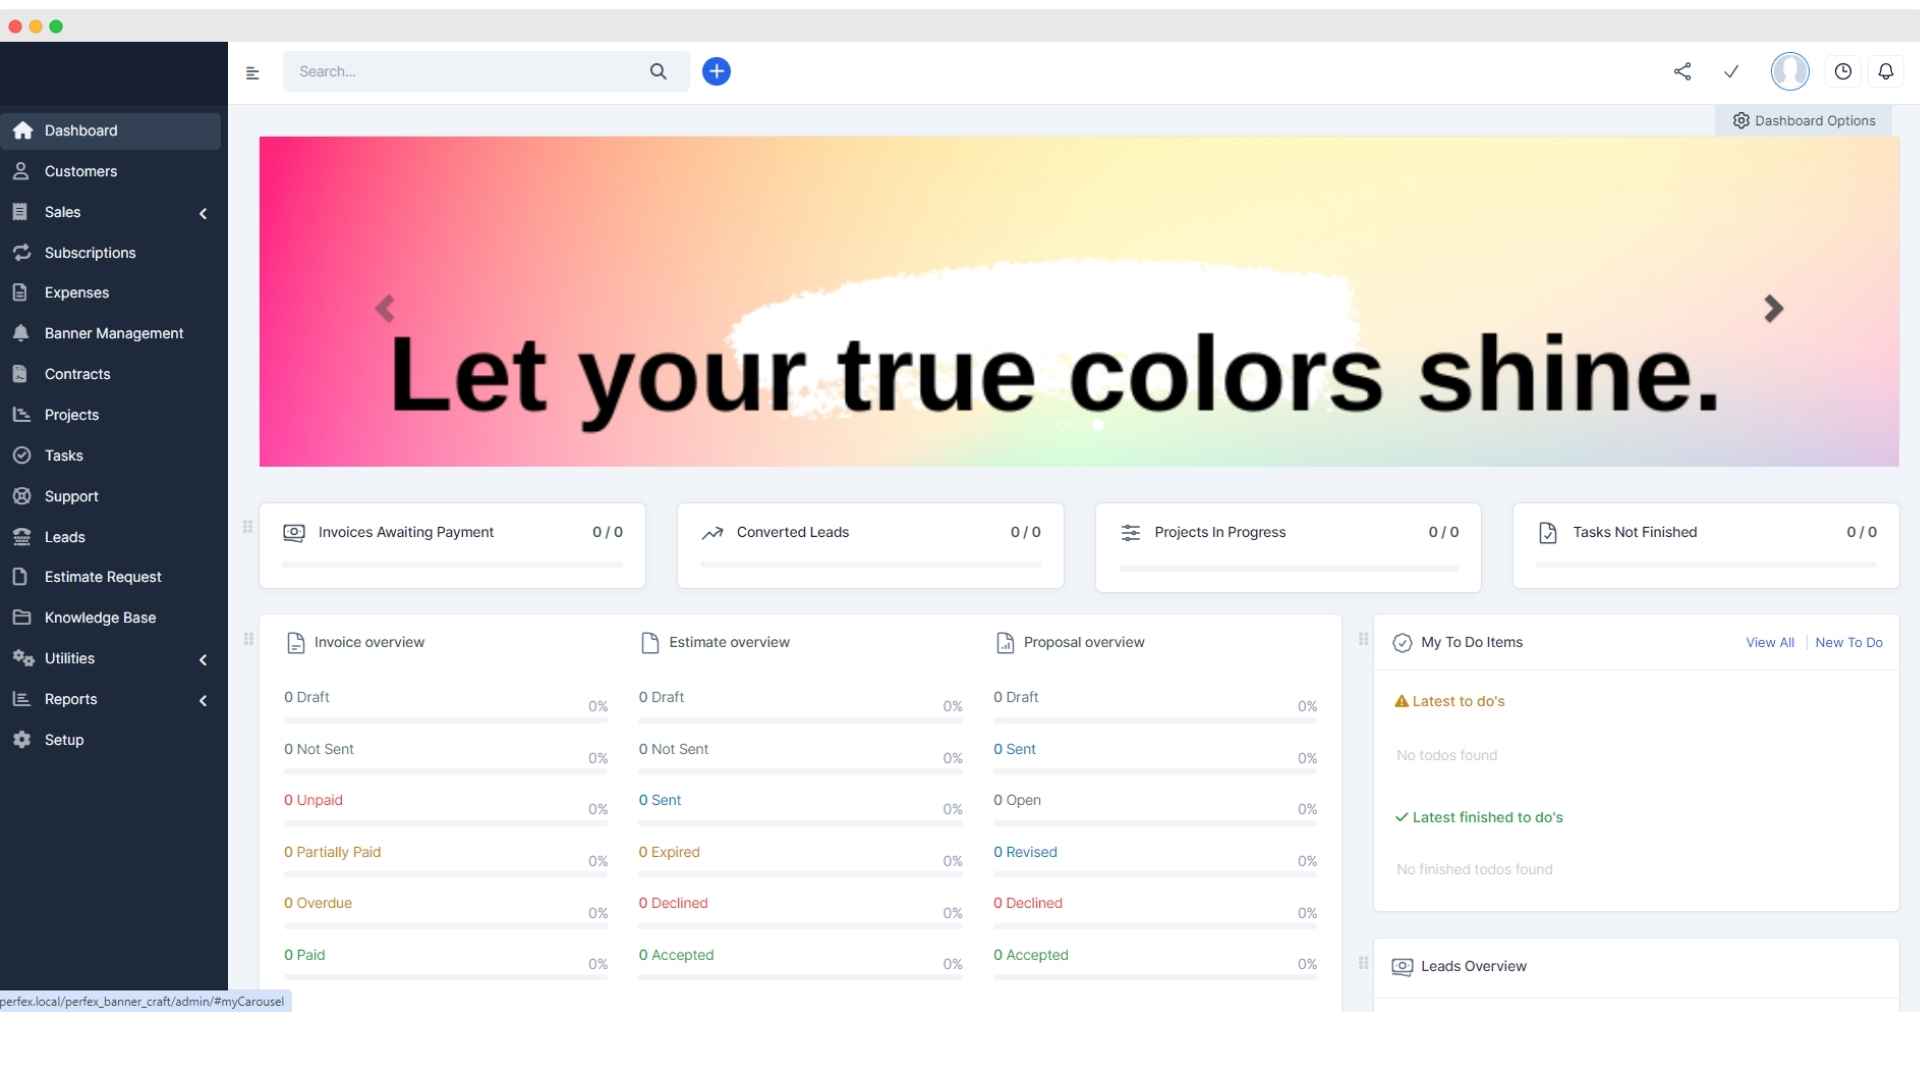Viewport: 1920px width, 1080px height.
Task: Click View All in My To Do Items
Action: (x=1769, y=642)
